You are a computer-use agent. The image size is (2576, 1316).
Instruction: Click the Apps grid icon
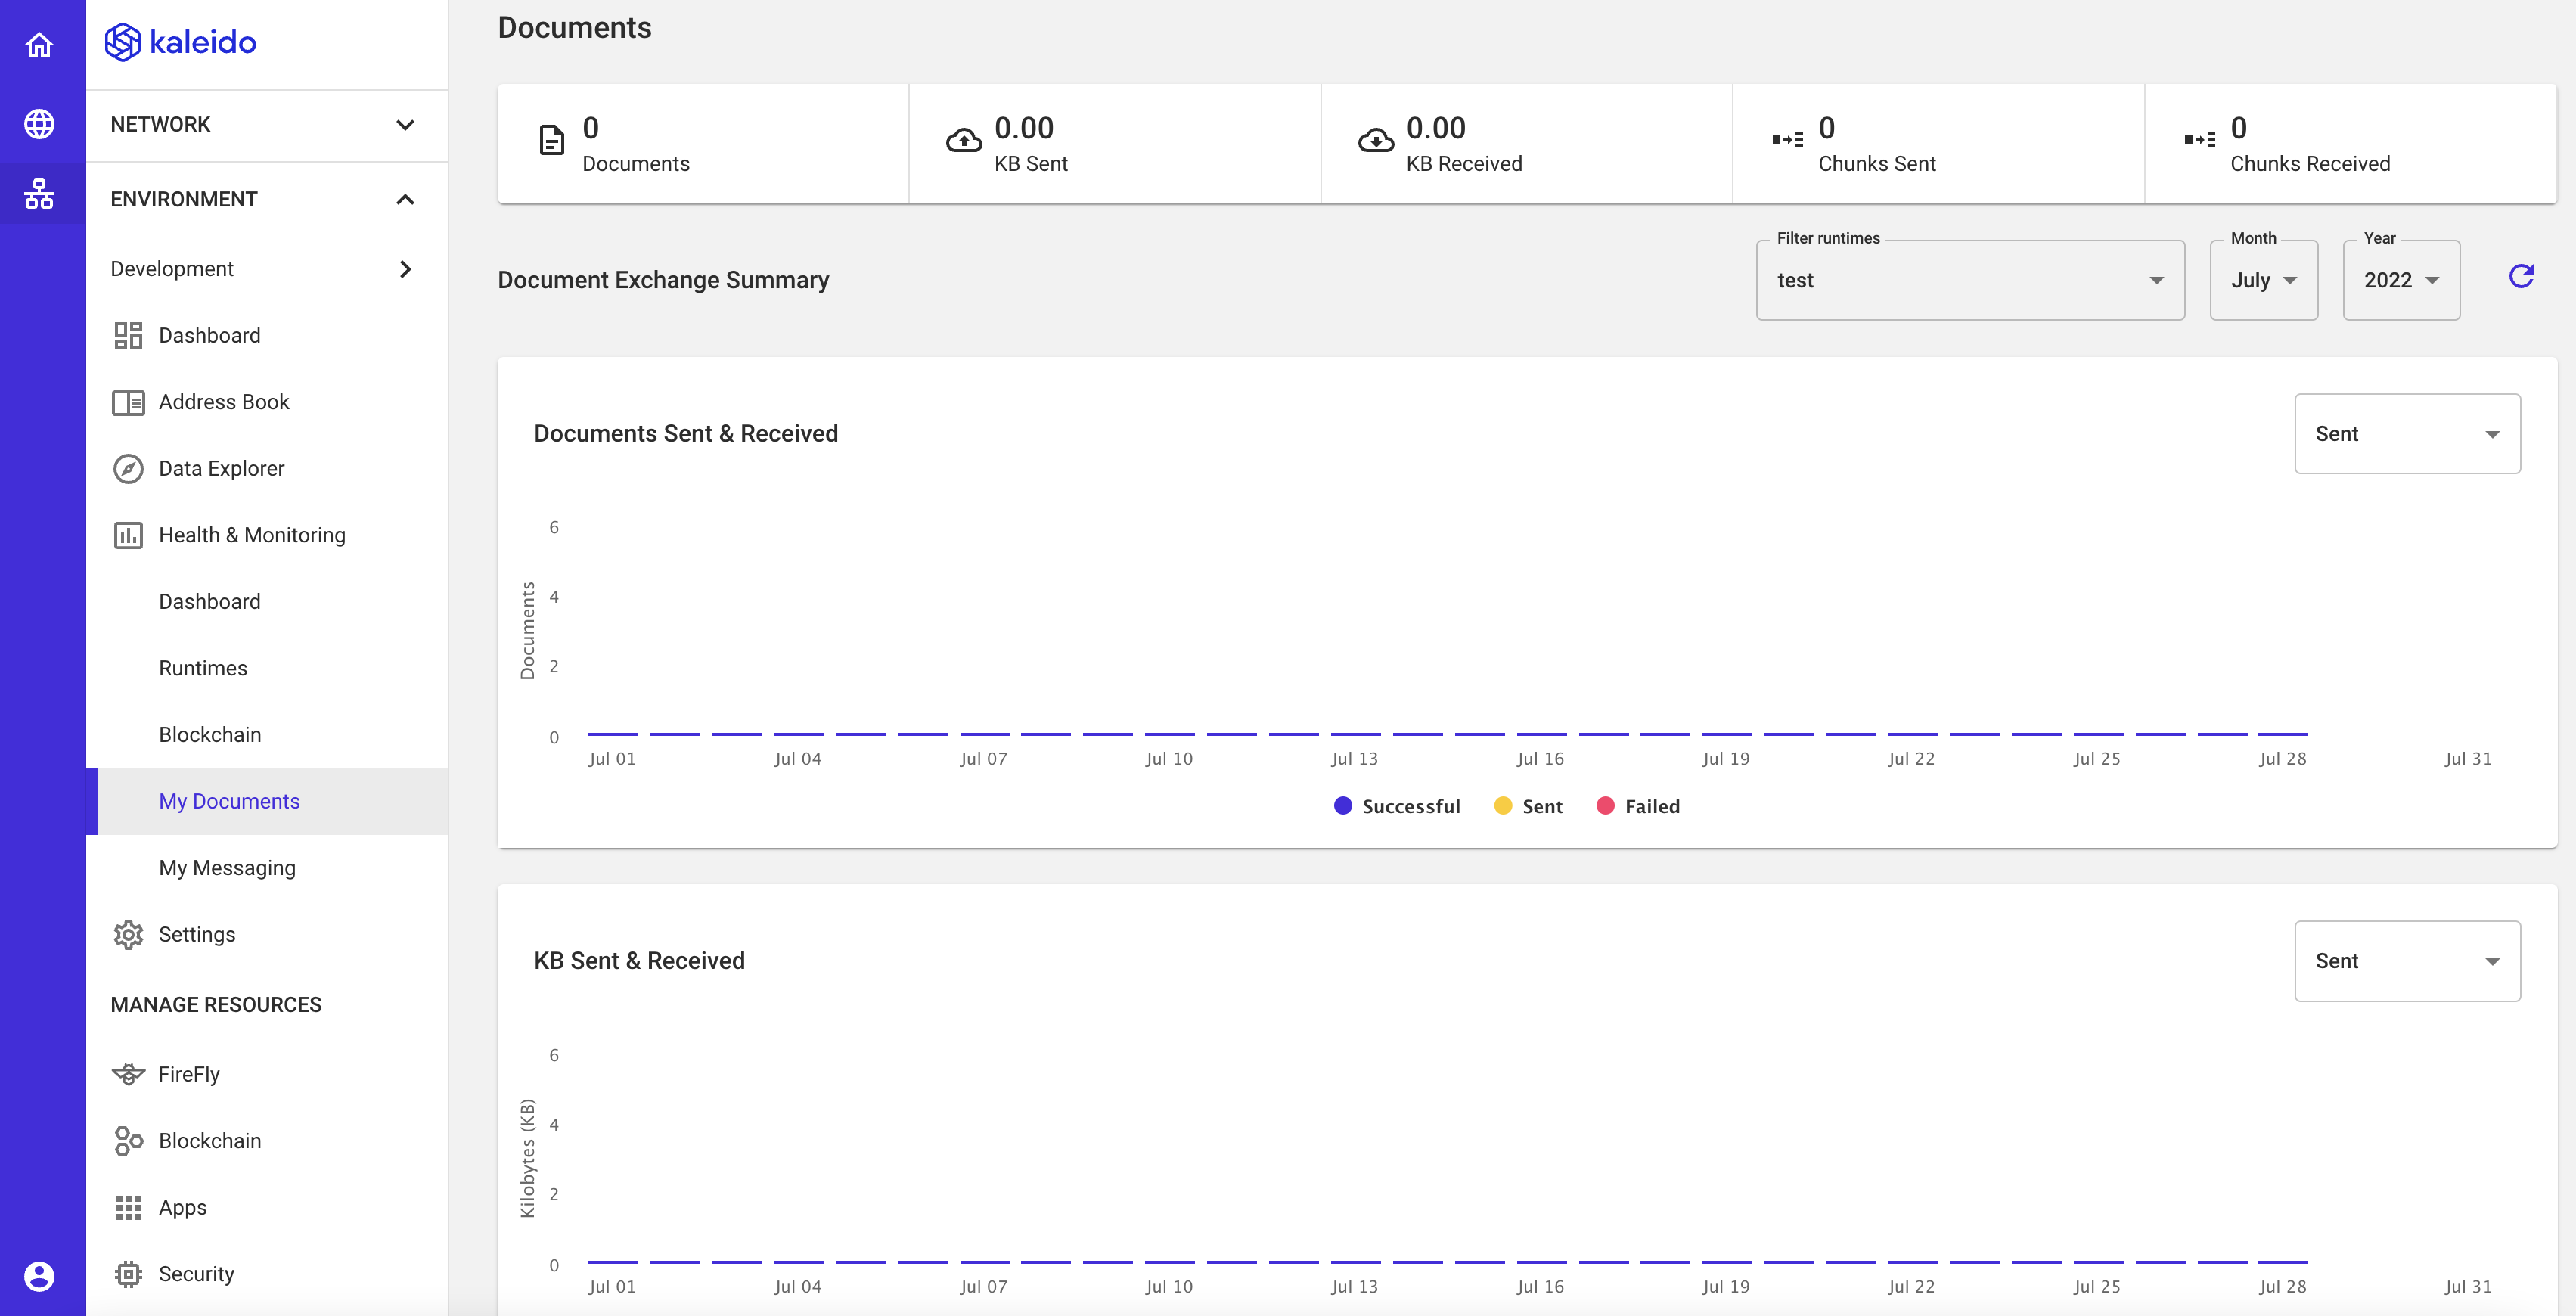(x=128, y=1208)
